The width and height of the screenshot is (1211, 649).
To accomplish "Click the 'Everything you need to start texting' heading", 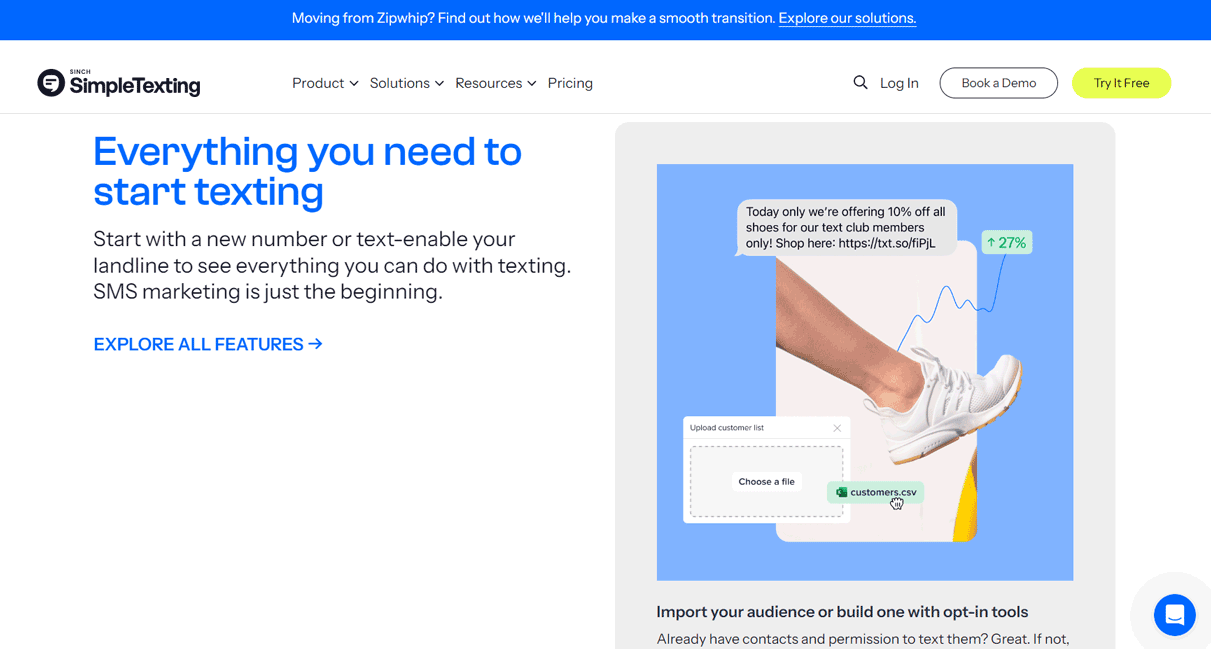I will (x=307, y=171).
